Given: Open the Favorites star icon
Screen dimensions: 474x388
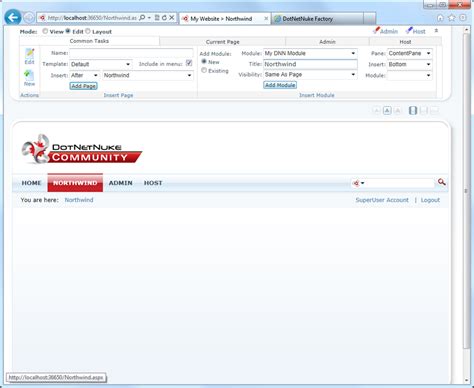Looking at the screenshot, I should pyautogui.click(x=452, y=18).
